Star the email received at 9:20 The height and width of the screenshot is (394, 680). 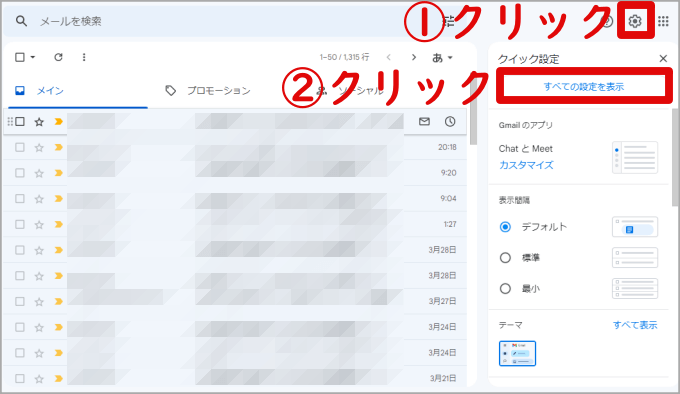(39, 173)
